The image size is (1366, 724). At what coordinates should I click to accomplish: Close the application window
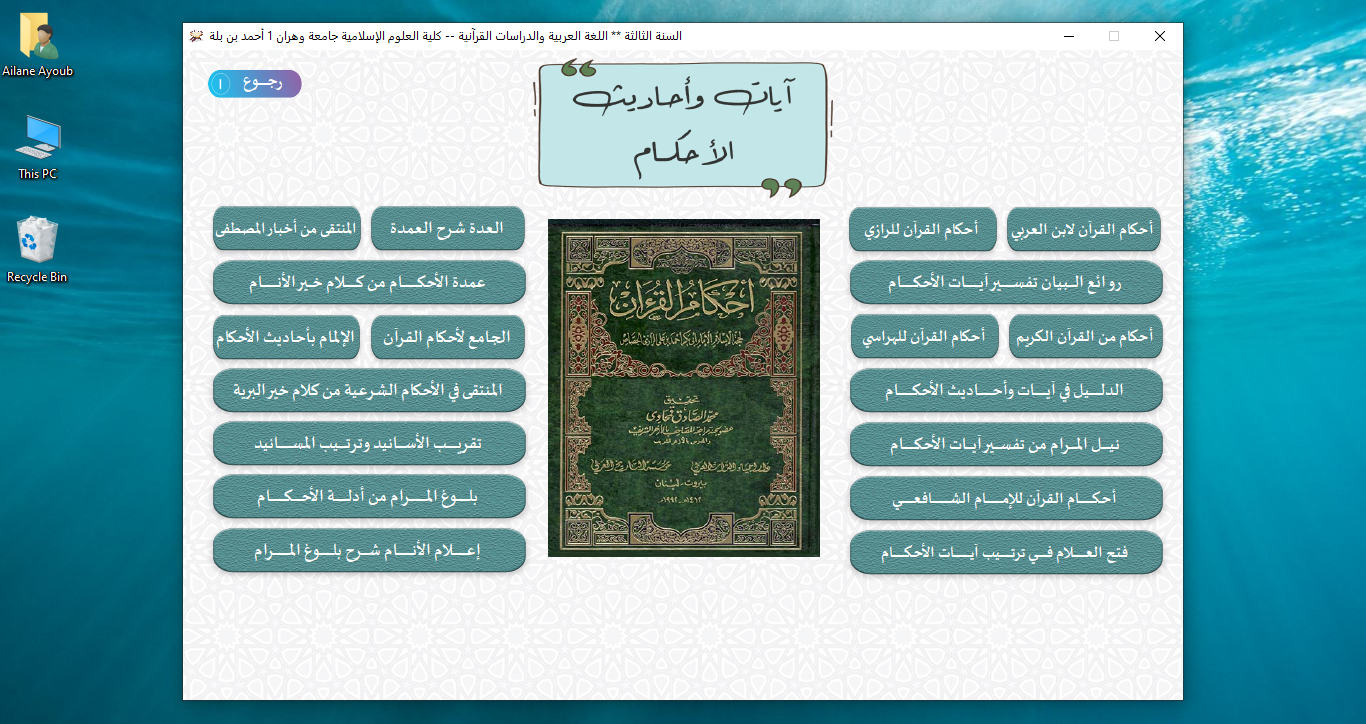pos(1160,36)
